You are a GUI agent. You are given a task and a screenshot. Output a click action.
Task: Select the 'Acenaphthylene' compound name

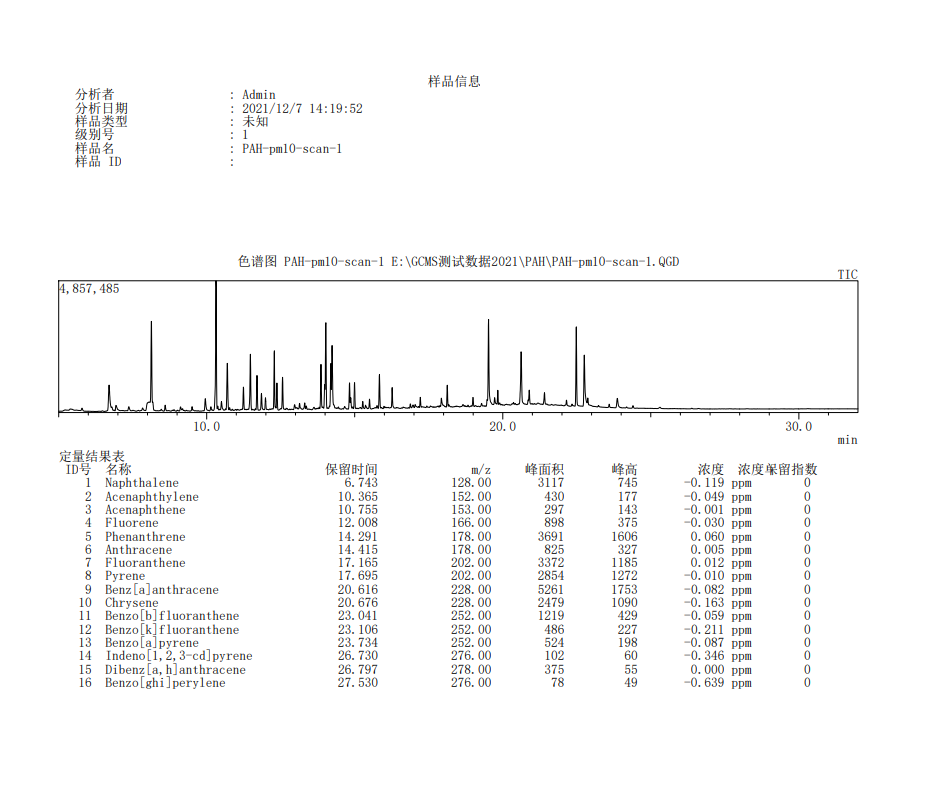152,496
